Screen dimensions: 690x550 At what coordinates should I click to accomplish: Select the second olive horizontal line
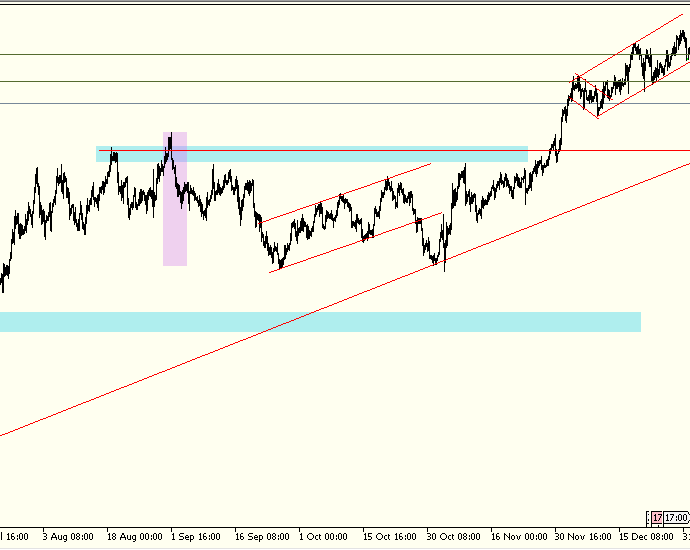coord(345,81)
